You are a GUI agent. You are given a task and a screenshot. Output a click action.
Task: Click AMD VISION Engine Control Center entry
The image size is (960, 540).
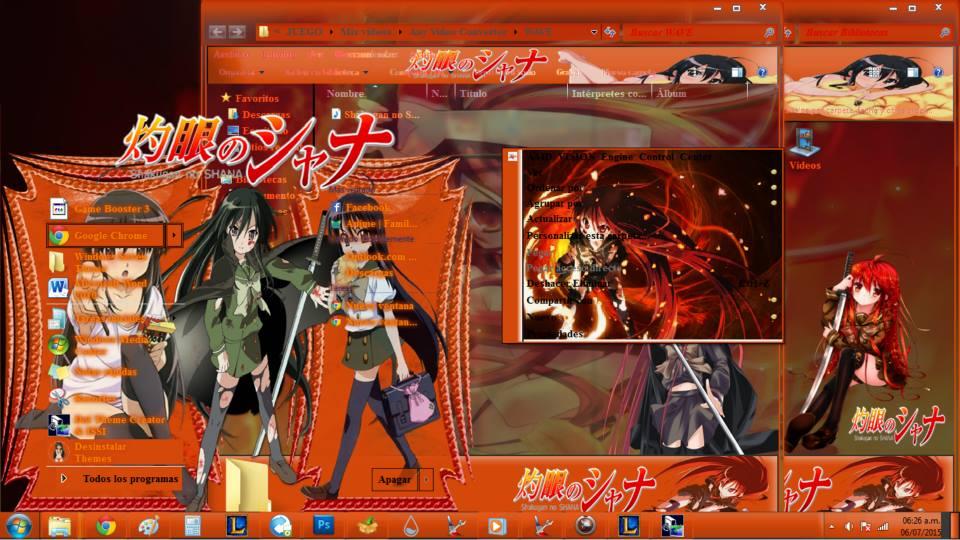click(x=618, y=157)
